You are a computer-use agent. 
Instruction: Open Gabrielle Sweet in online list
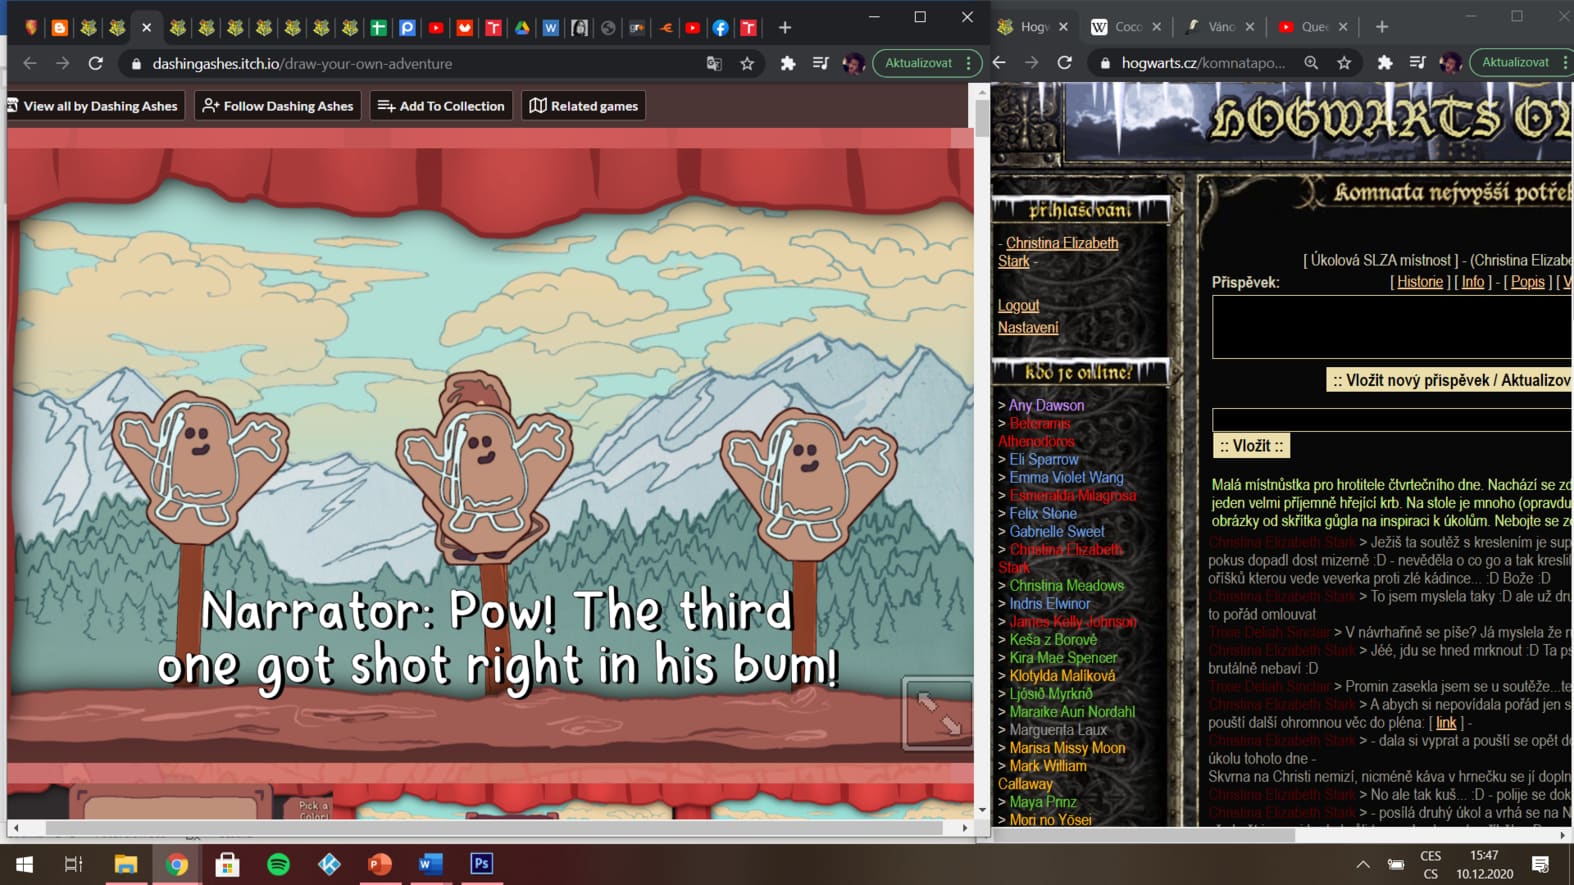pyautogui.click(x=1057, y=531)
